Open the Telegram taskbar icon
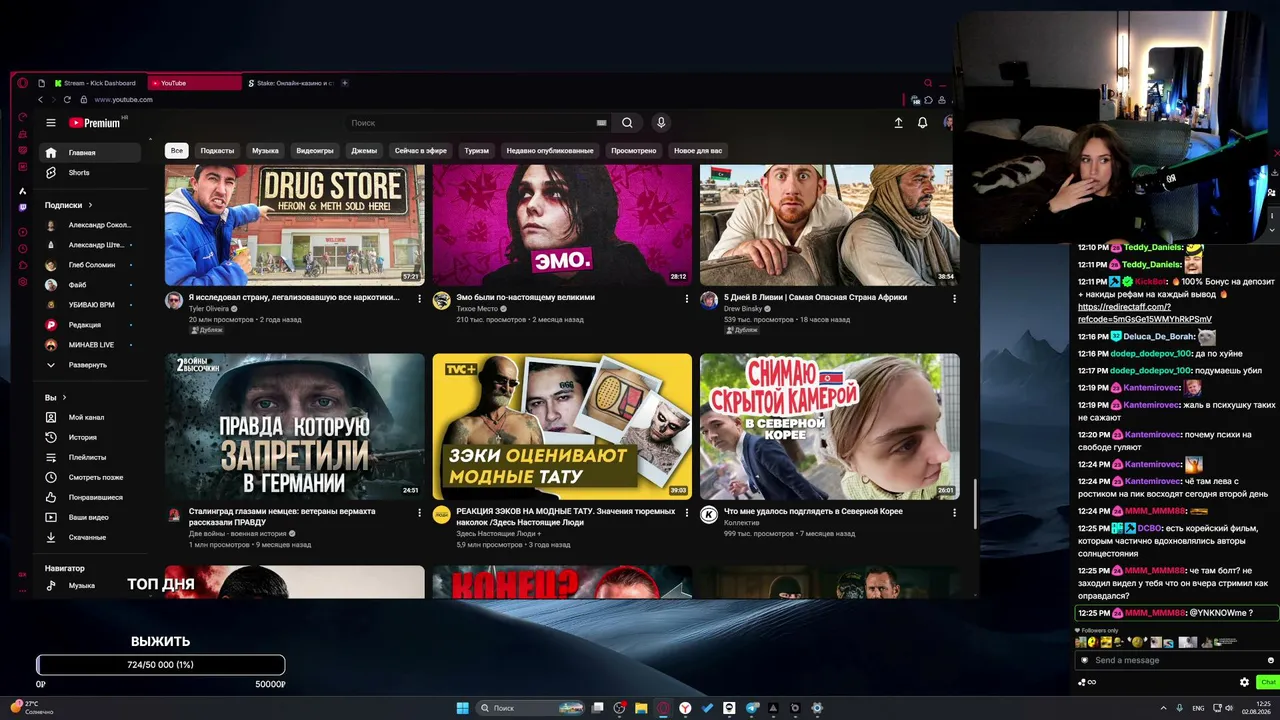1280x720 pixels. [x=751, y=708]
